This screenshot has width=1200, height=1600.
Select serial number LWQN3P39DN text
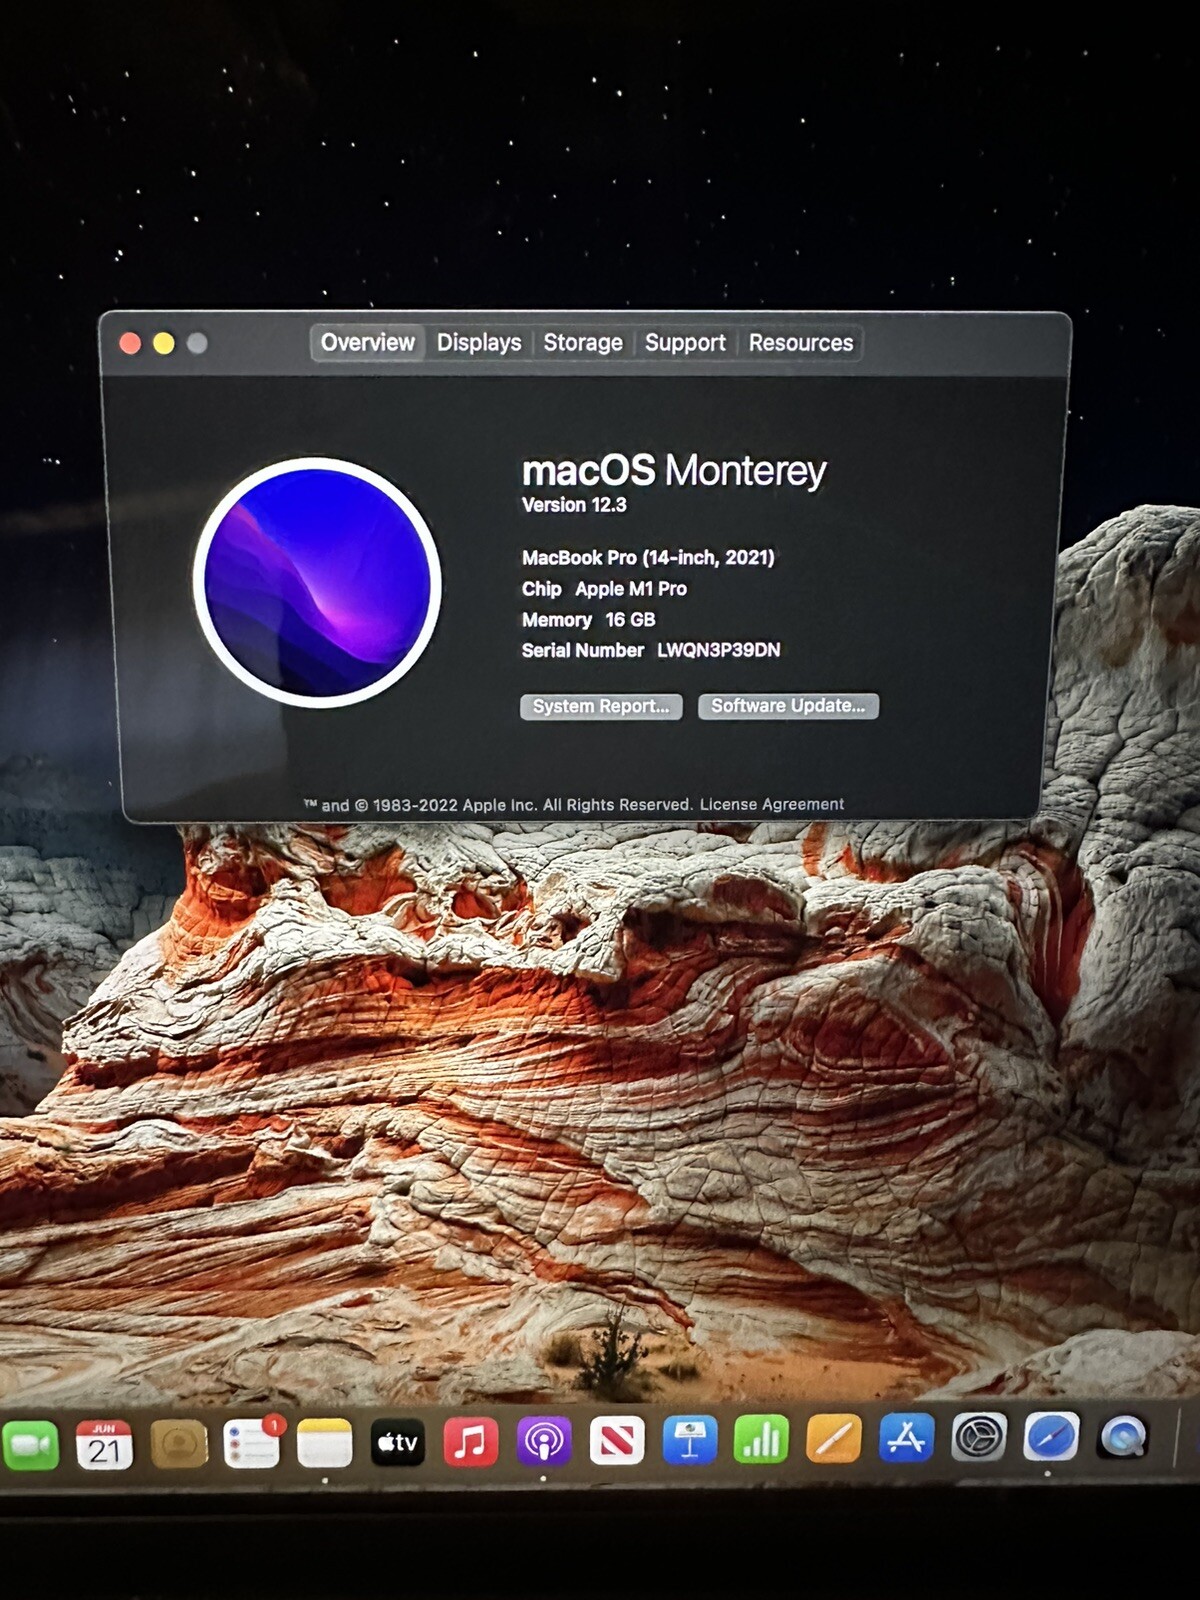pyautogui.click(x=718, y=650)
